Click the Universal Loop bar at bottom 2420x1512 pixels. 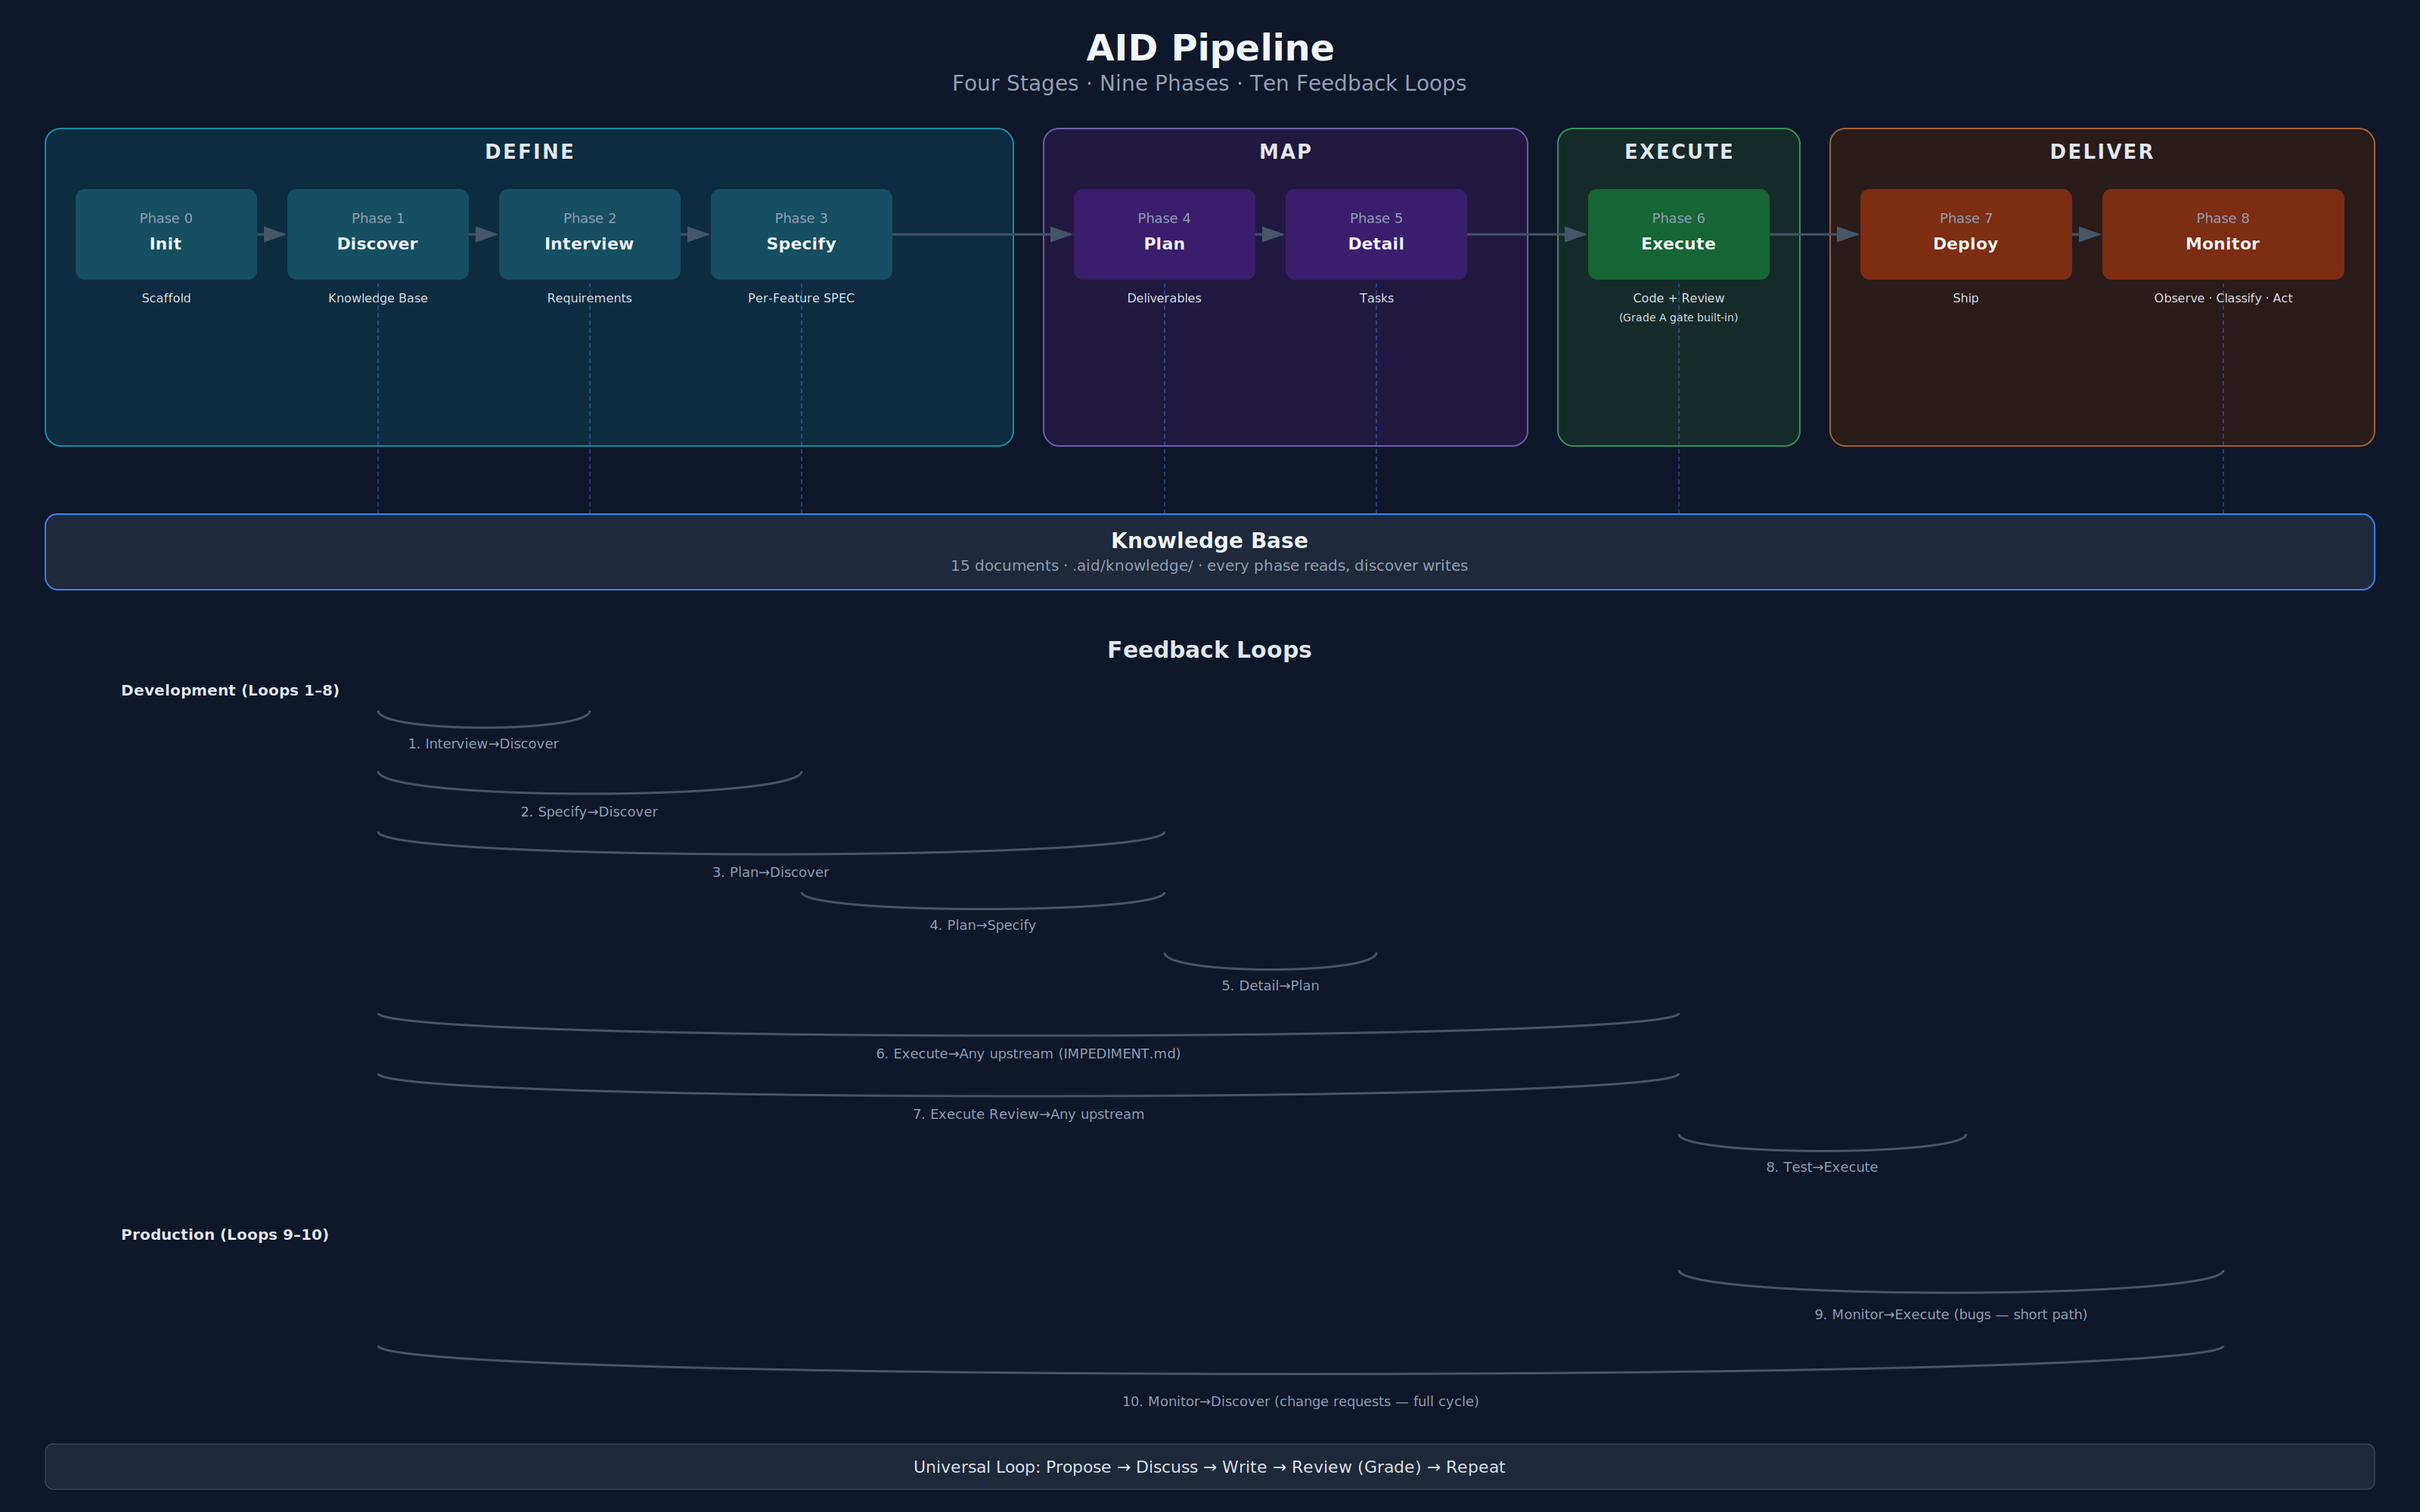click(1209, 1467)
